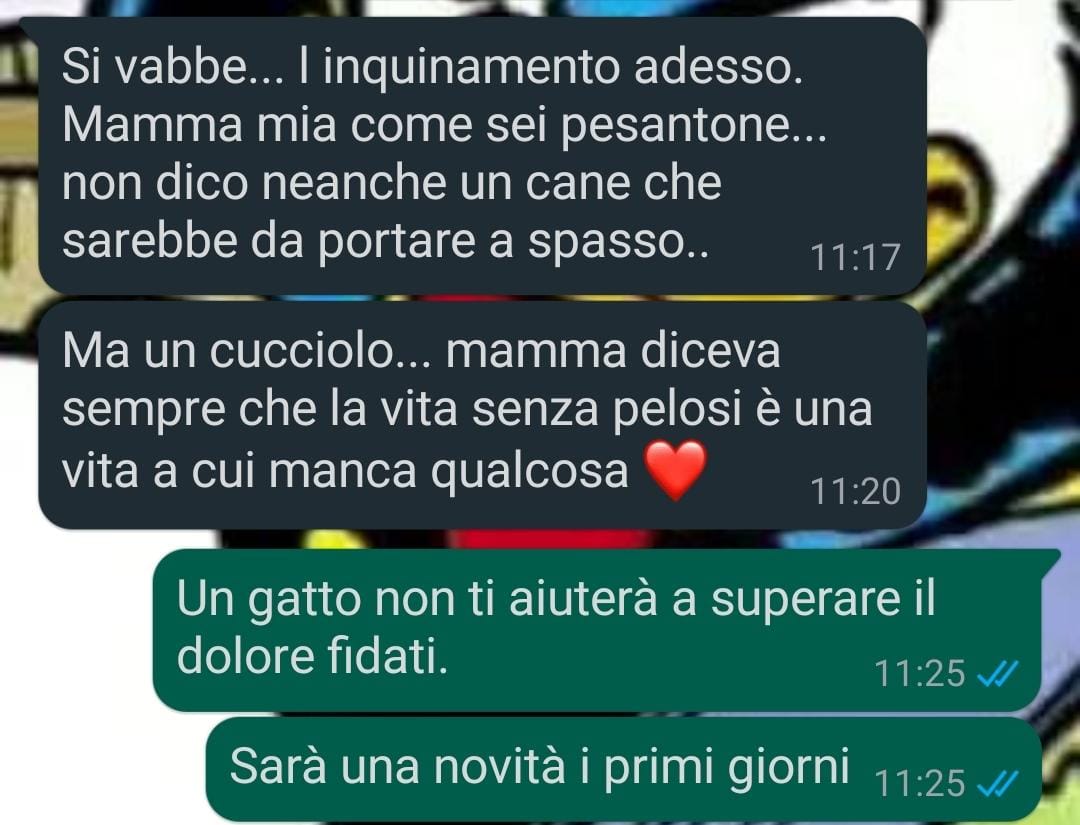1080x825 pixels.
Task: Tap the 11:25 timestamp beside 'dolore fidati'
Action: [x=920, y=673]
